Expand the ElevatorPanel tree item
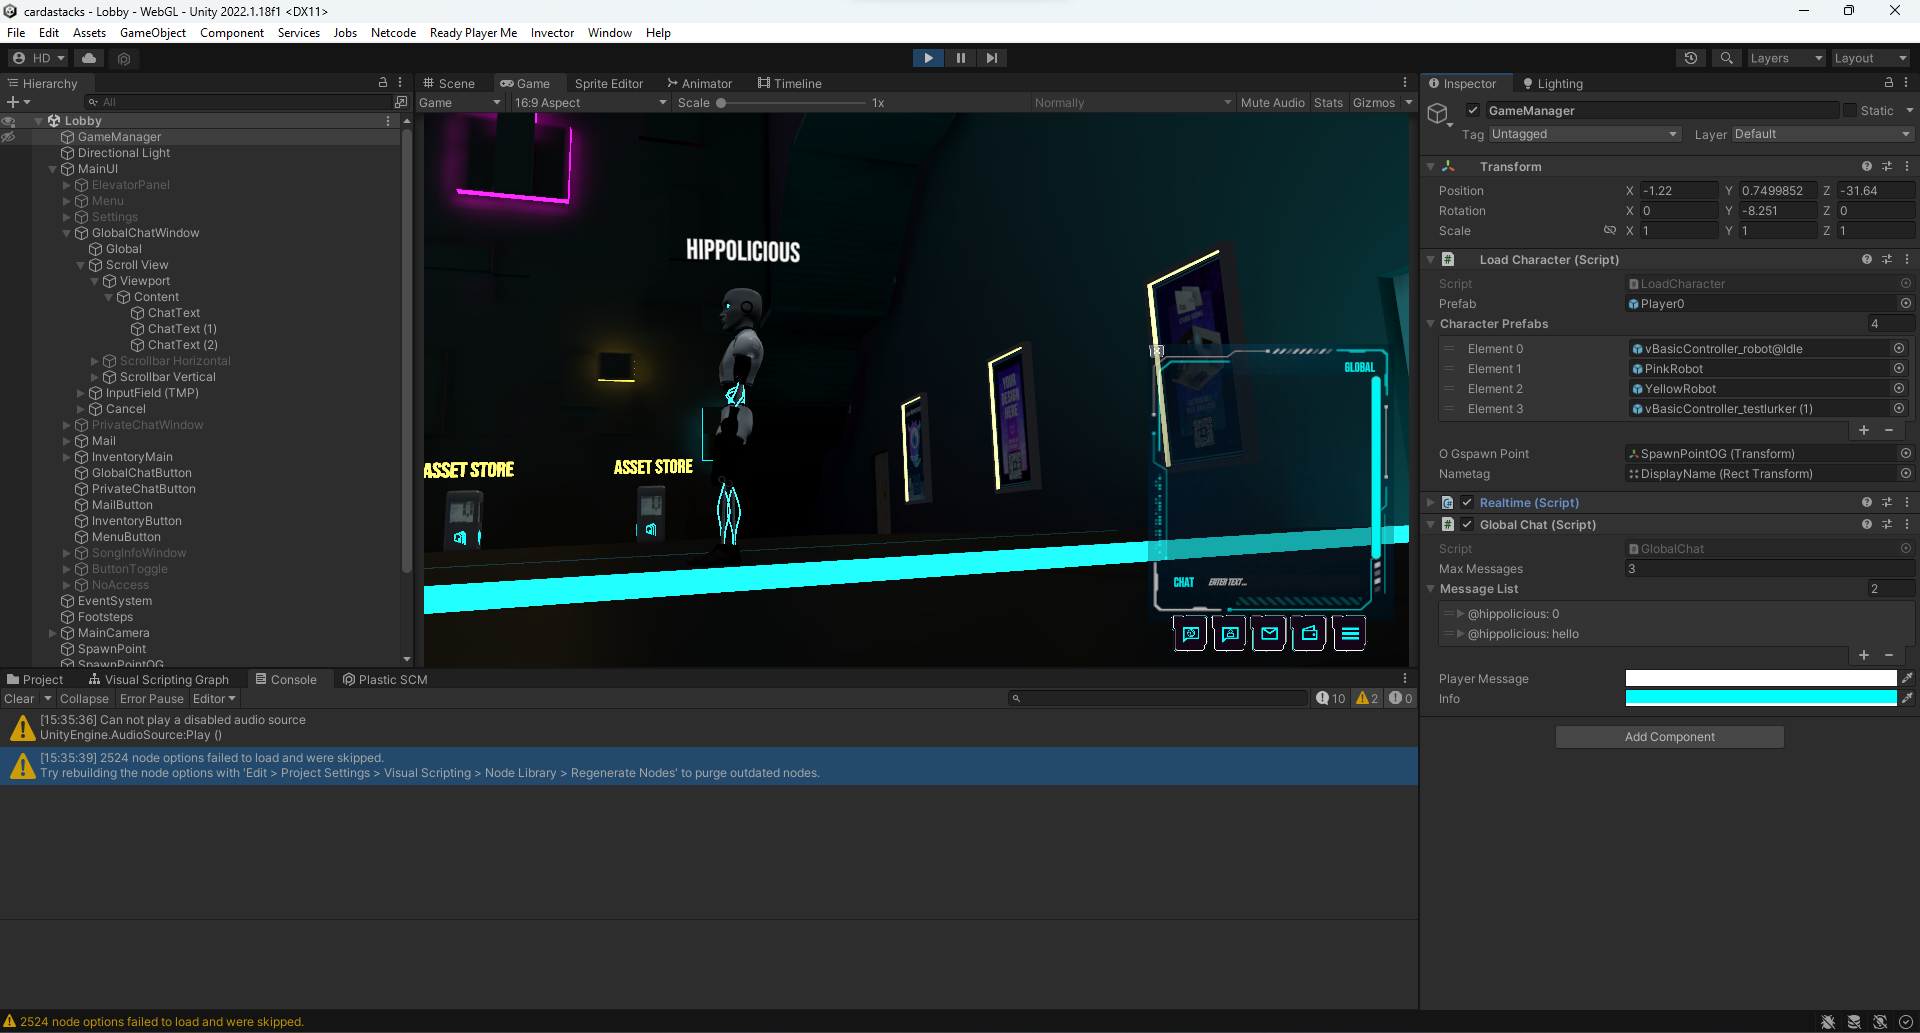The width and height of the screenshot is (1920, 1033). (67, 185)
